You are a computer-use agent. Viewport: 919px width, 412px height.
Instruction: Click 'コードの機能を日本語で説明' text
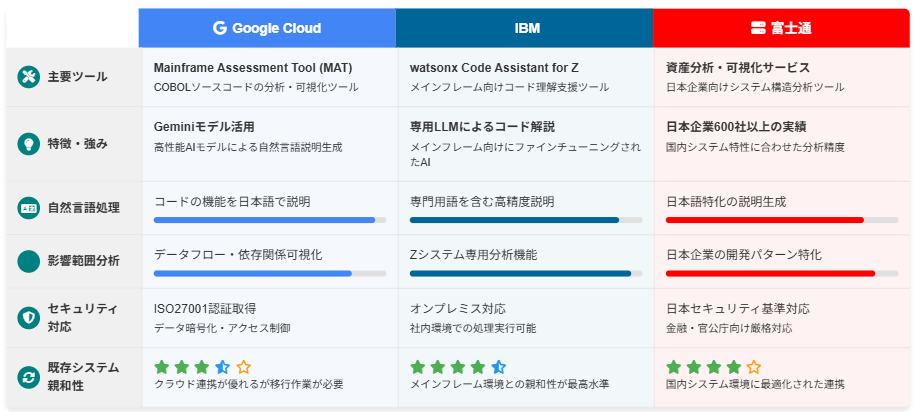click(x=232, y=202)
